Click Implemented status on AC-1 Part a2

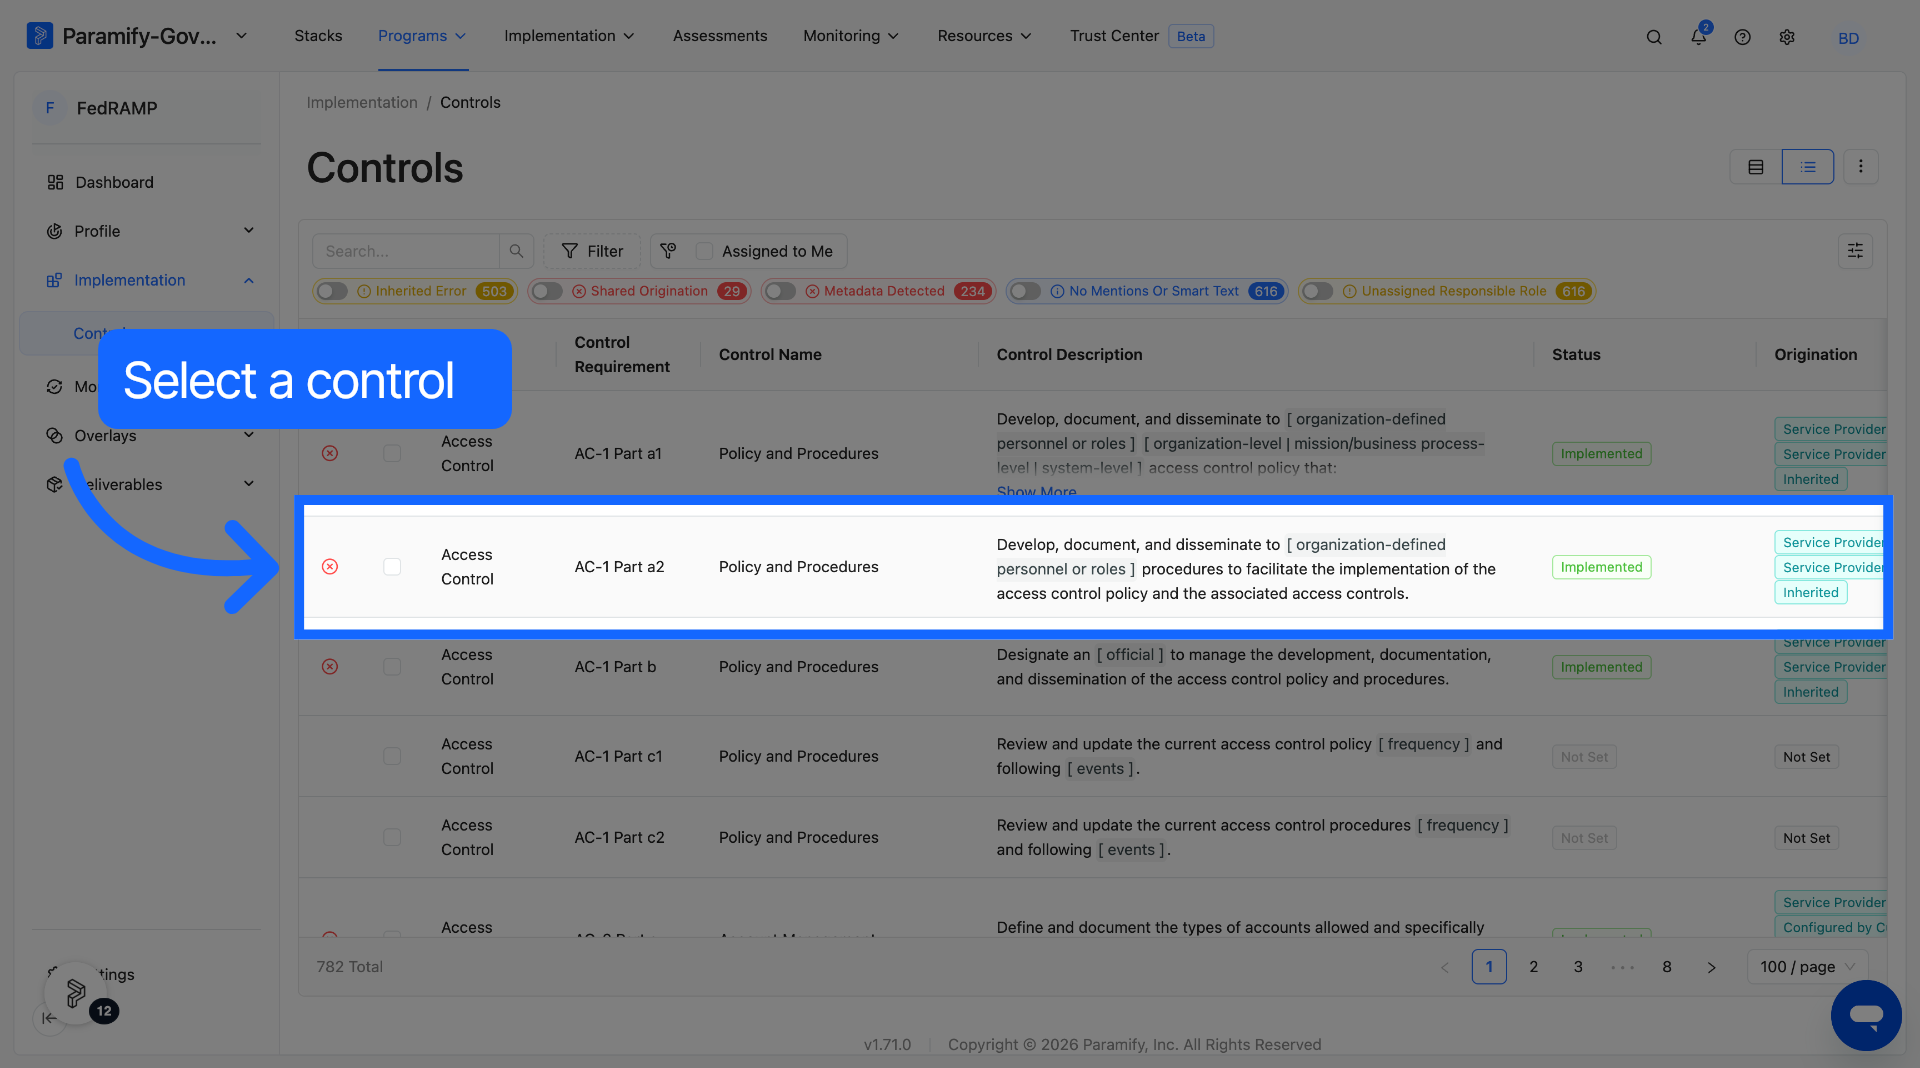[x=1601, y=567]
